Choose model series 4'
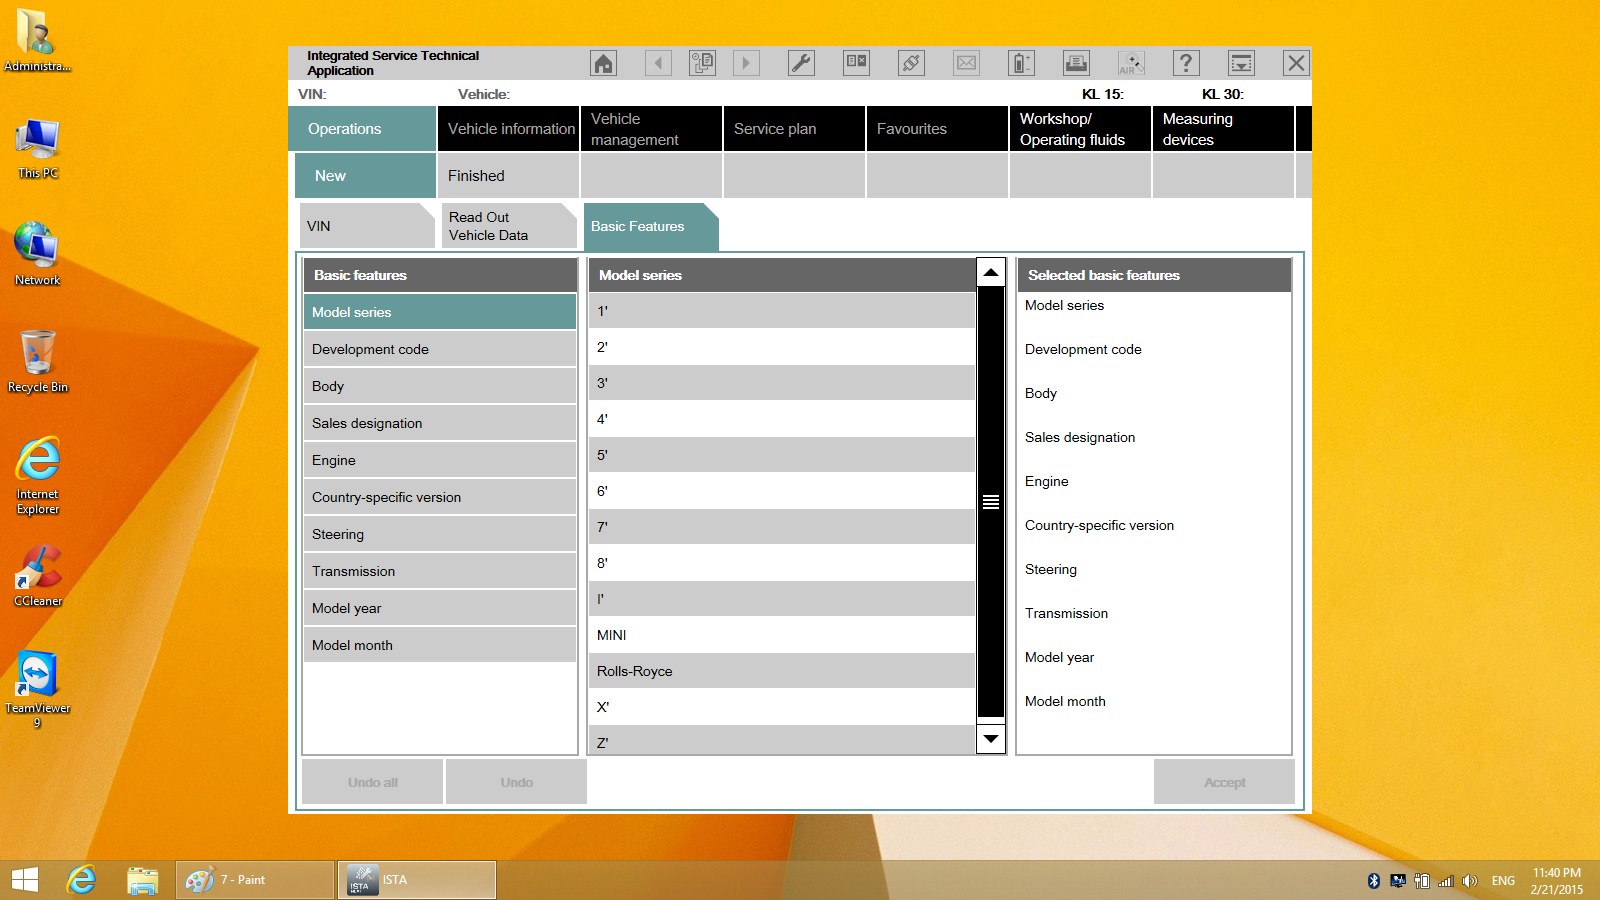Viewport: 1600px width, 900px height. click(782, 419)
